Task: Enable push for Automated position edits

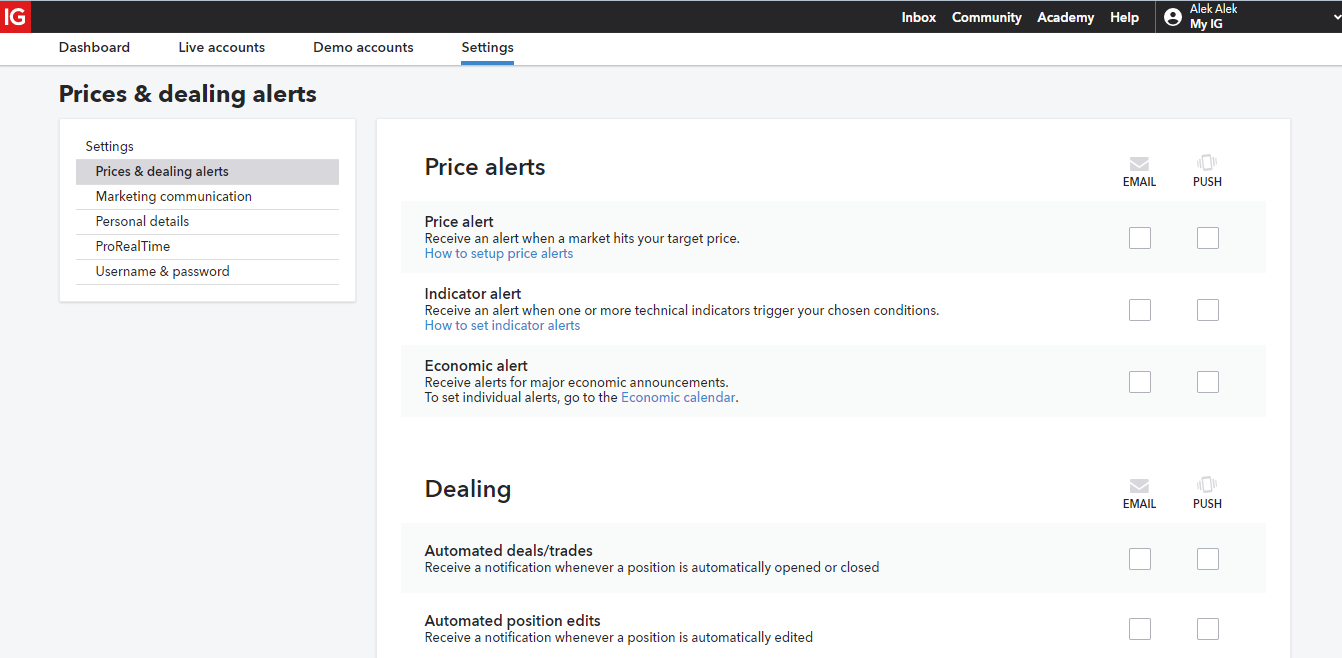Action: (1208, 629)
